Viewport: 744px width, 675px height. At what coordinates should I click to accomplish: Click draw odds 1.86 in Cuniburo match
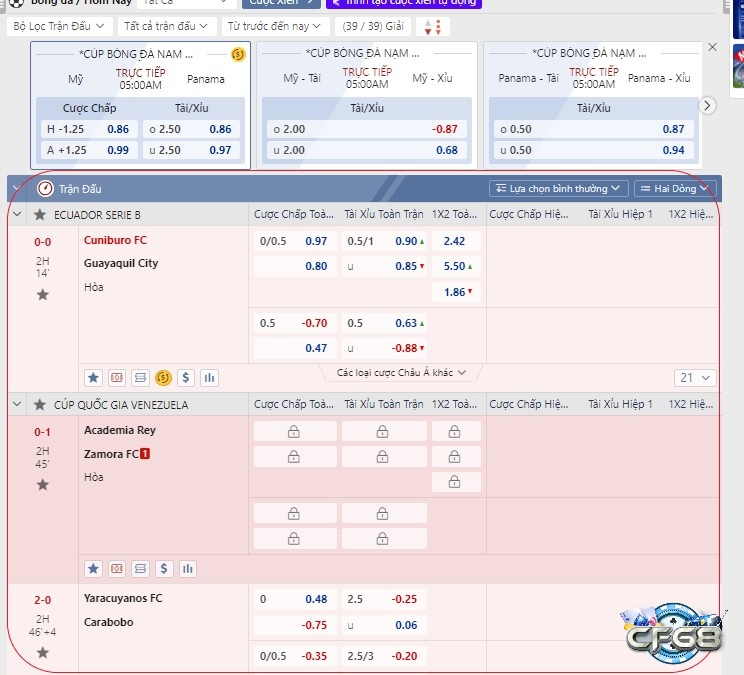click(456, 292)
